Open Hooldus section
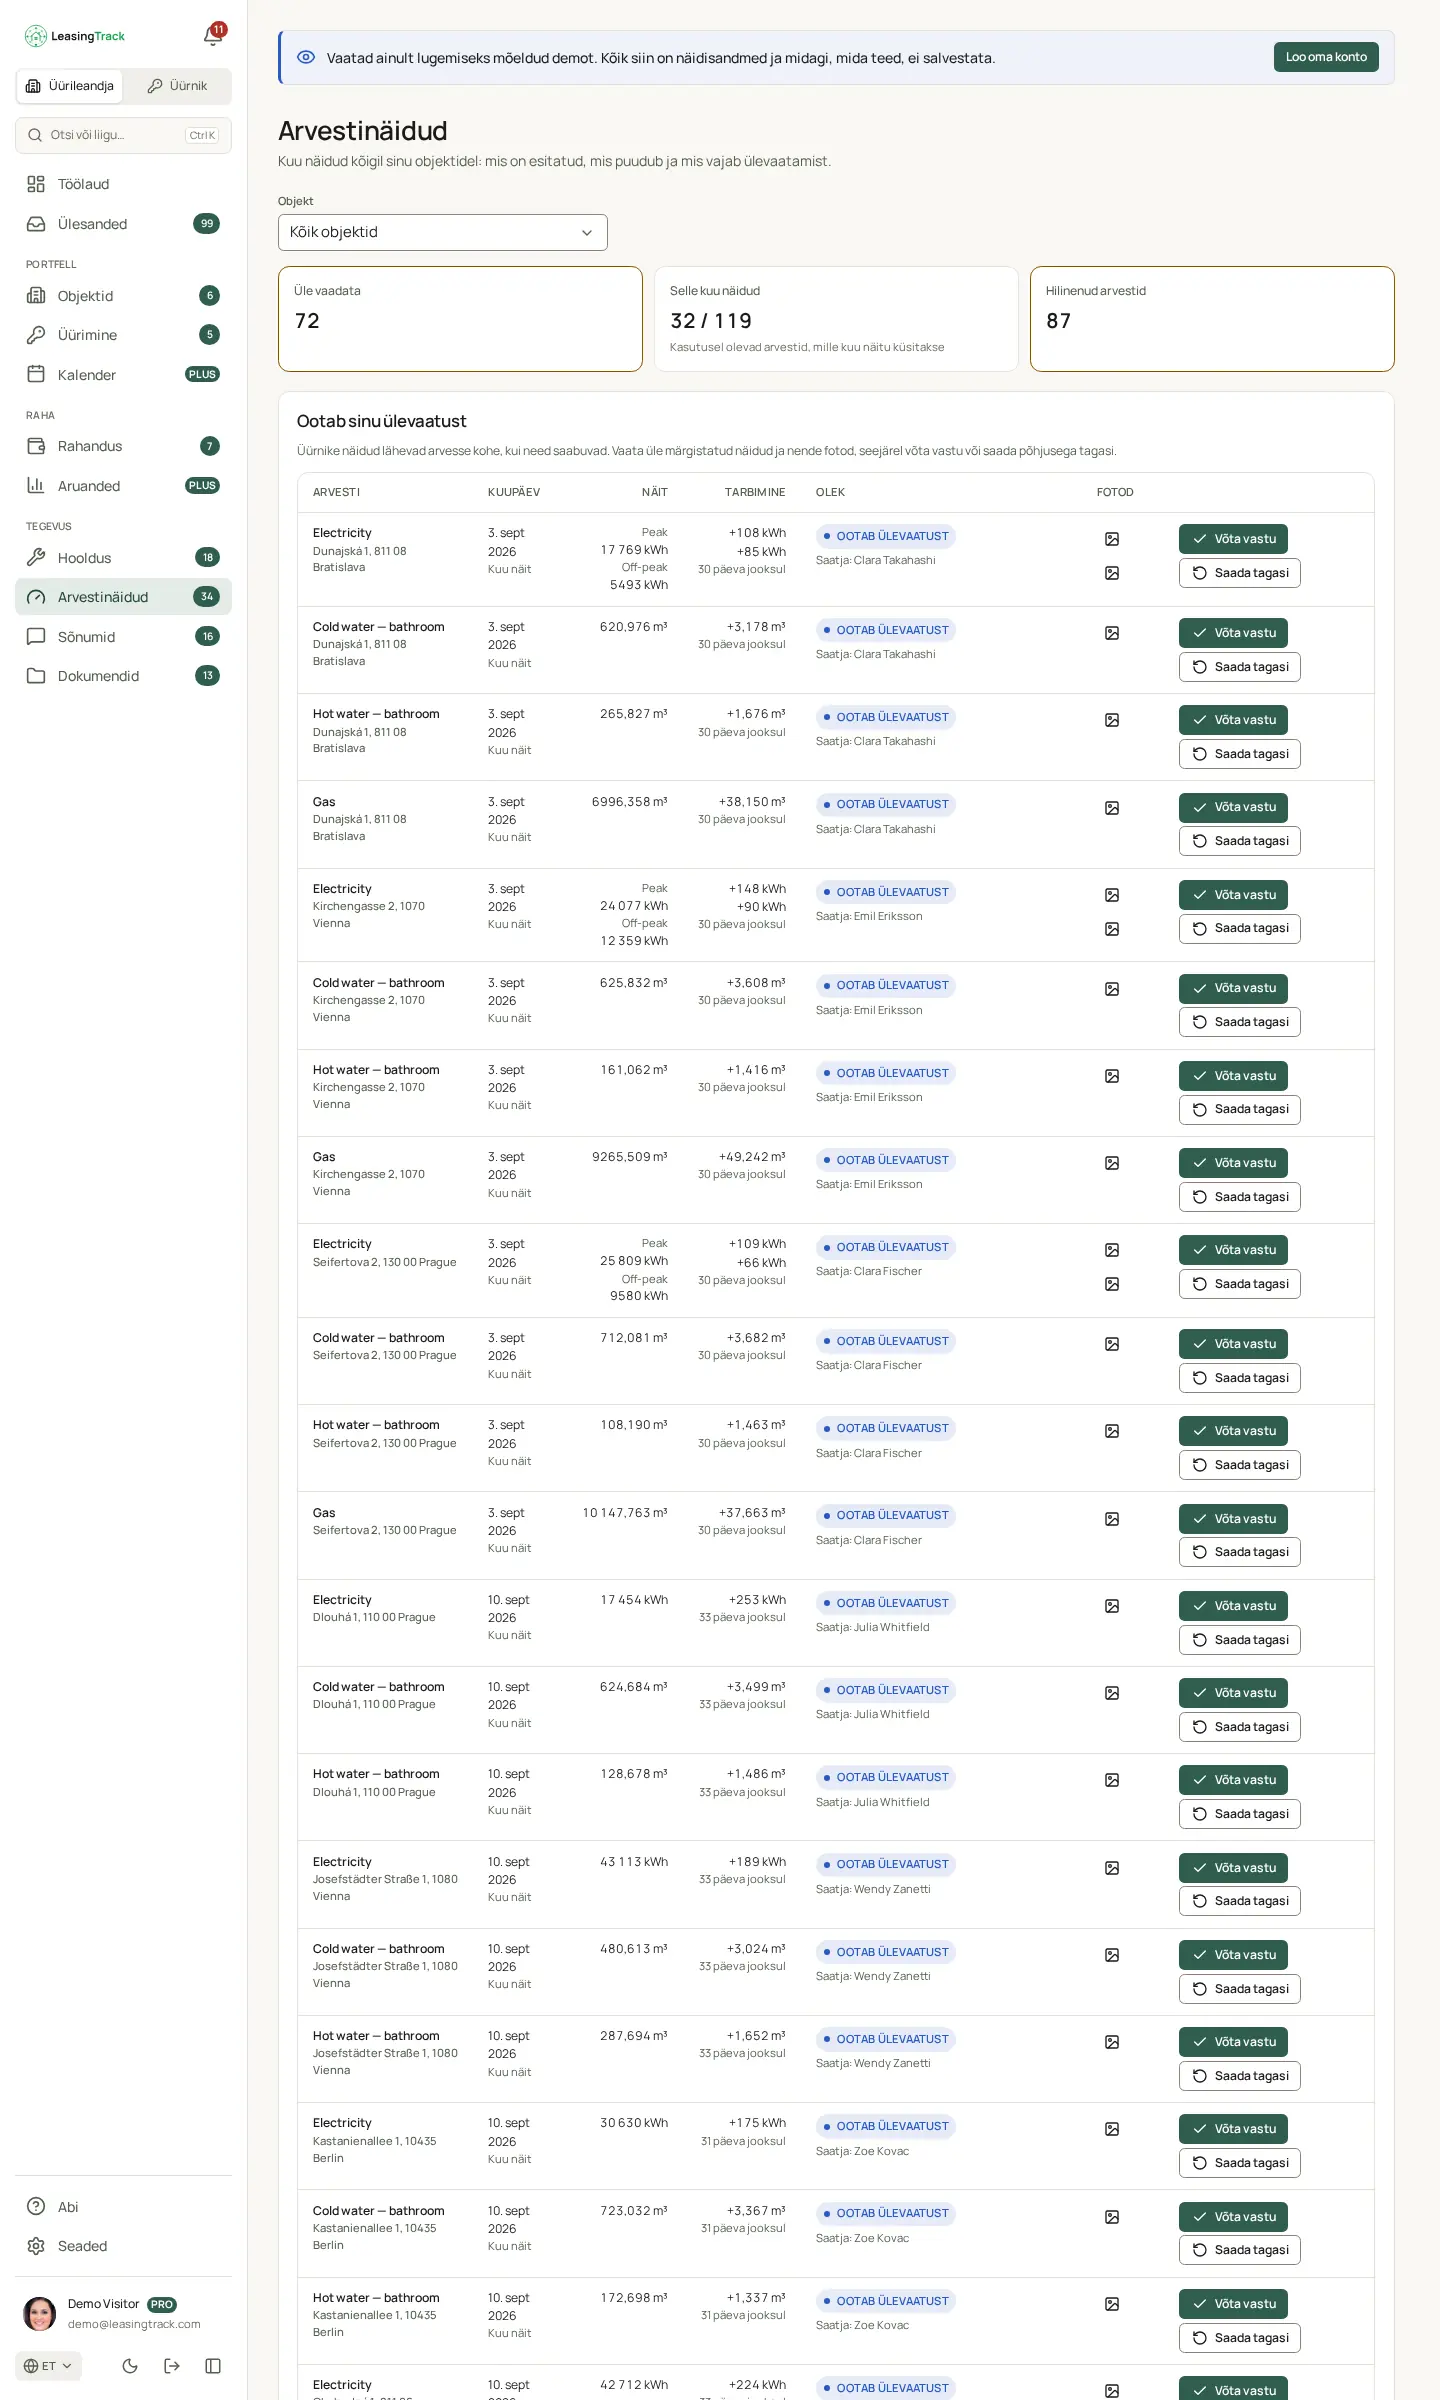1440x2400 pixels. click(123, 558)
